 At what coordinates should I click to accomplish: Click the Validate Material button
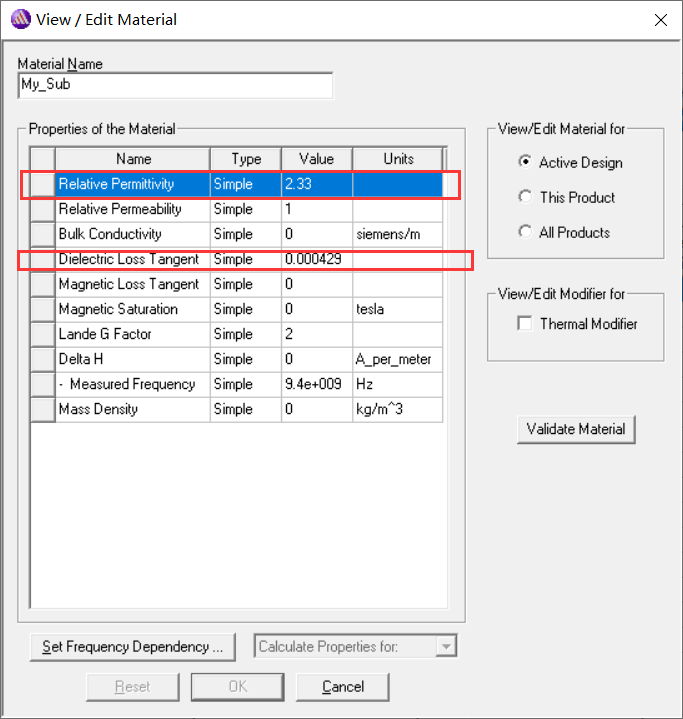576,429
